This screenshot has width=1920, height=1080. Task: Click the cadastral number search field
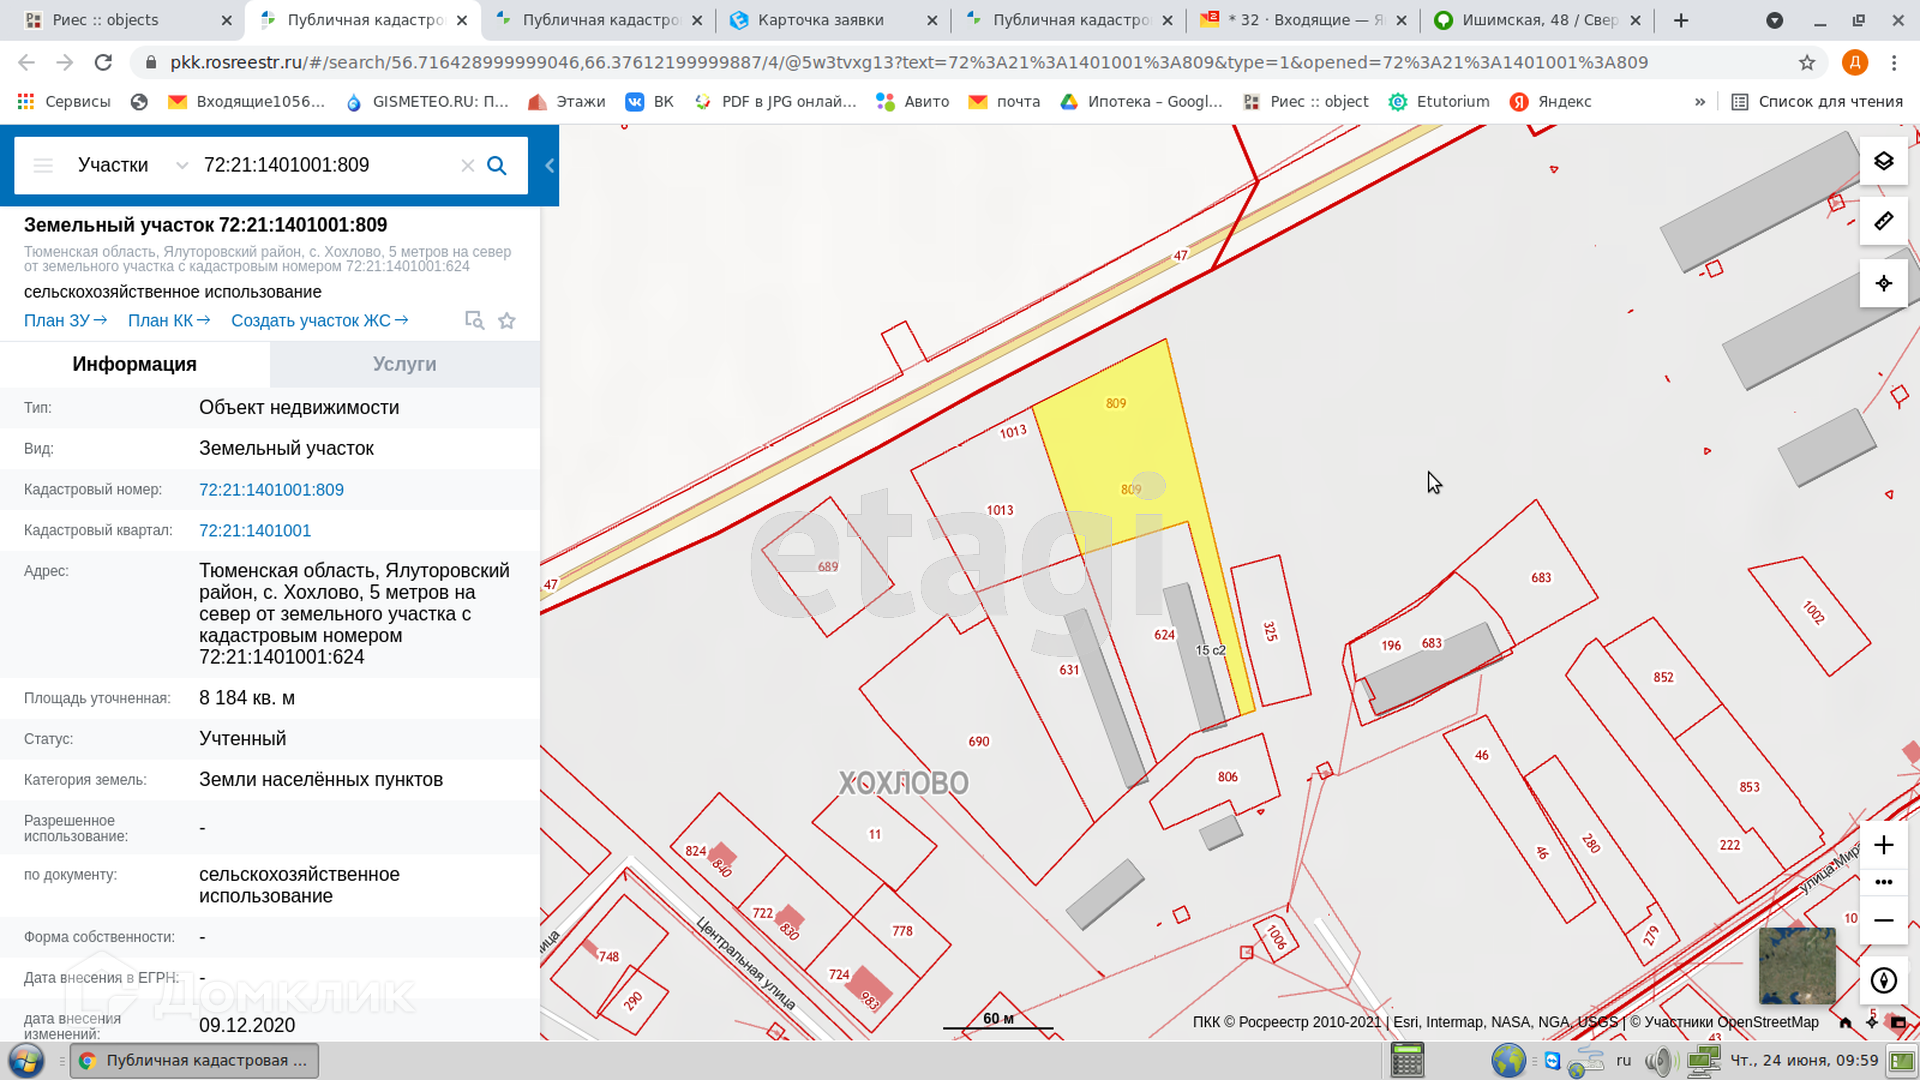point(320,166)
